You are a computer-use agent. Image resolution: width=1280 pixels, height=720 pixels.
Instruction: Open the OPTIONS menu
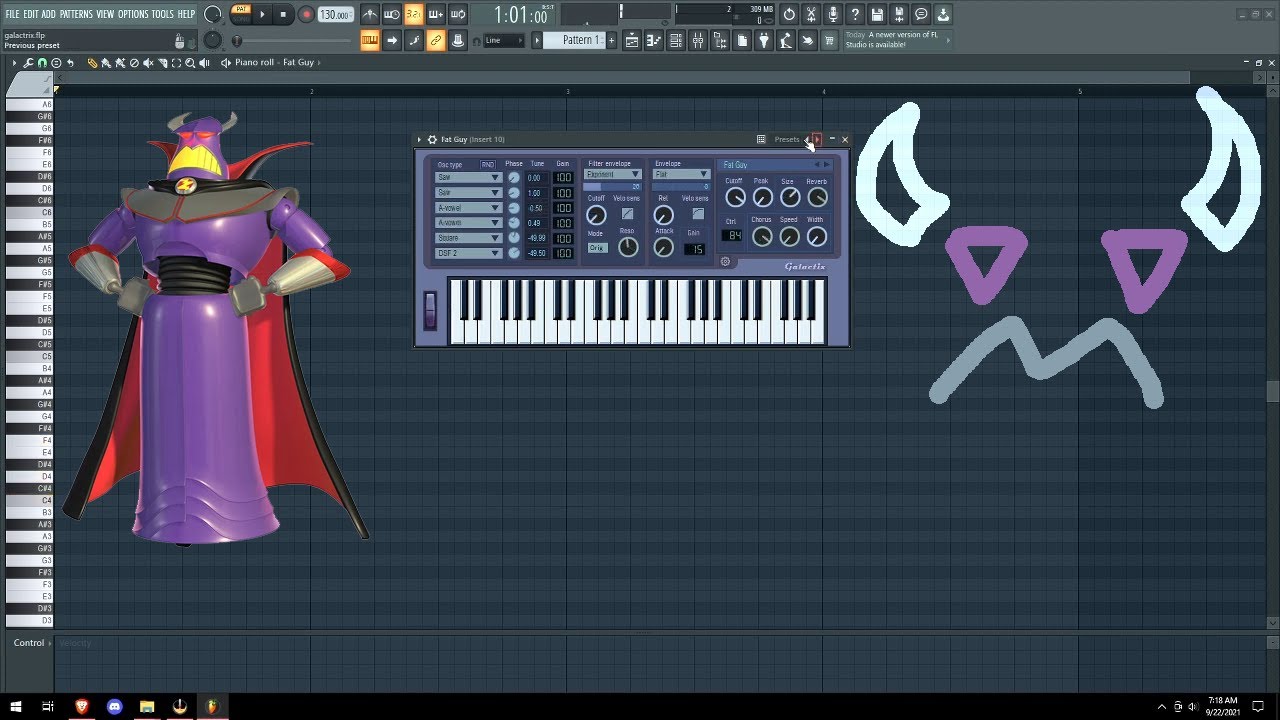(133, 14)
